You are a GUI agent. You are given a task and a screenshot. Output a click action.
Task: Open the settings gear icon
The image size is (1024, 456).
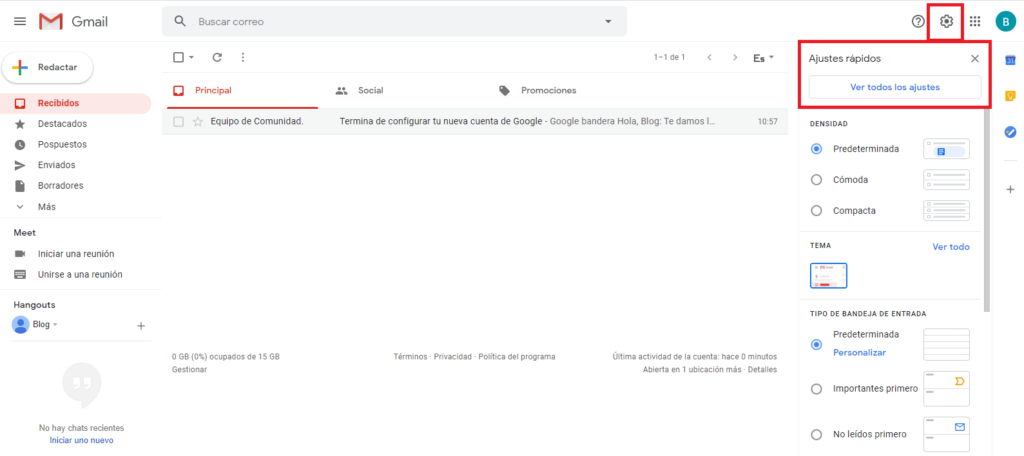click(x=946, y=21)
